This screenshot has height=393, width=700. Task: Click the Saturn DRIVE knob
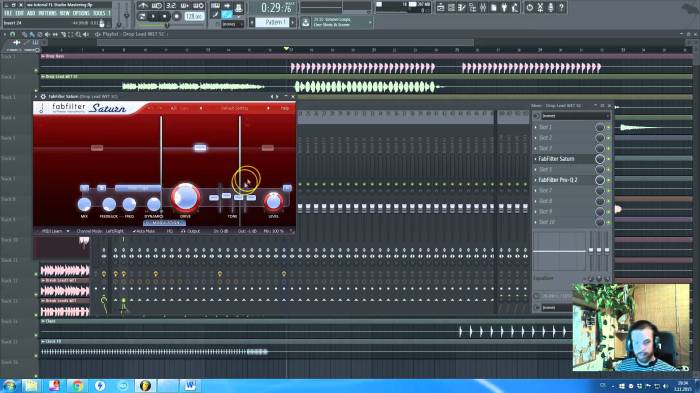click(x=185, y=197)
